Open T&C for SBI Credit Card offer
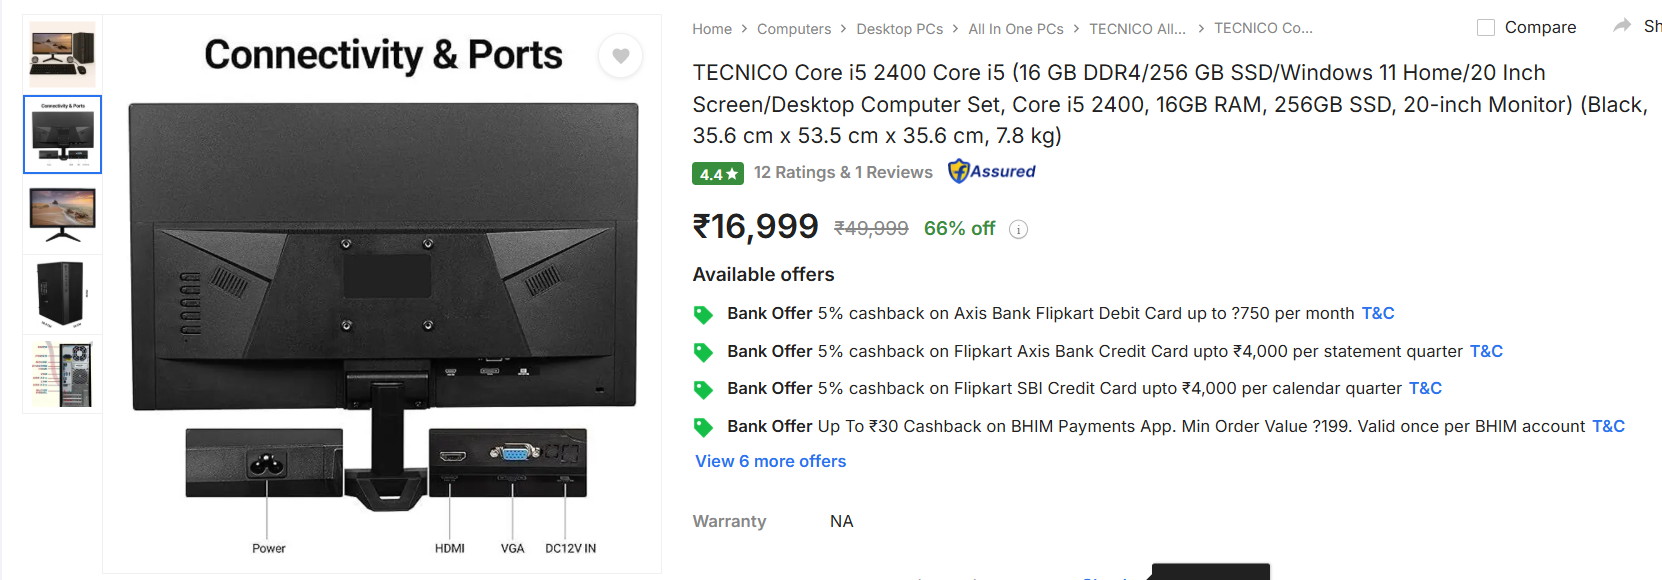The width and height of the screenshot is (1662, 580). pyautogui.click(x=1425, y=388)
